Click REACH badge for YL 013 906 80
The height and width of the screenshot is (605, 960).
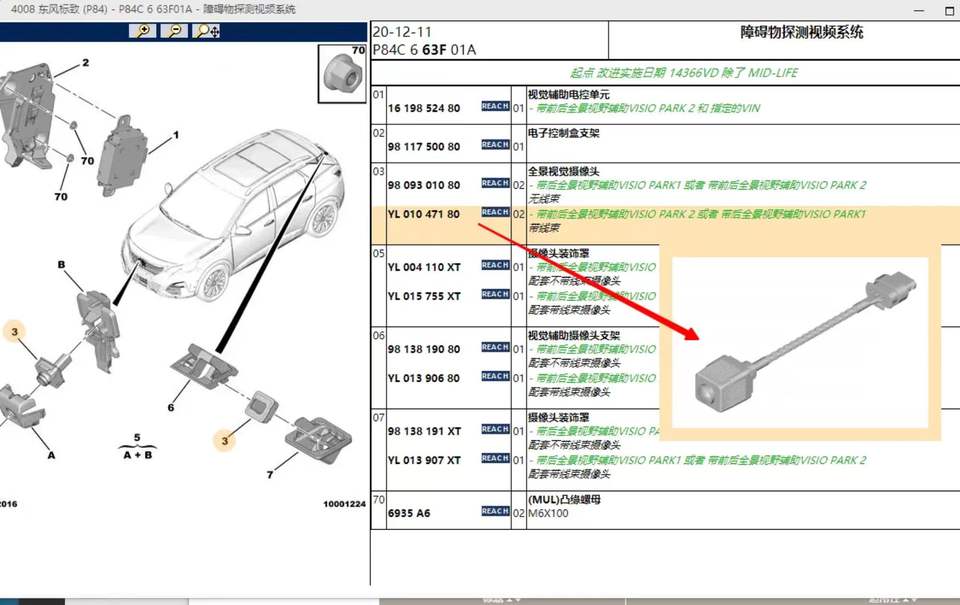(495, 377)
